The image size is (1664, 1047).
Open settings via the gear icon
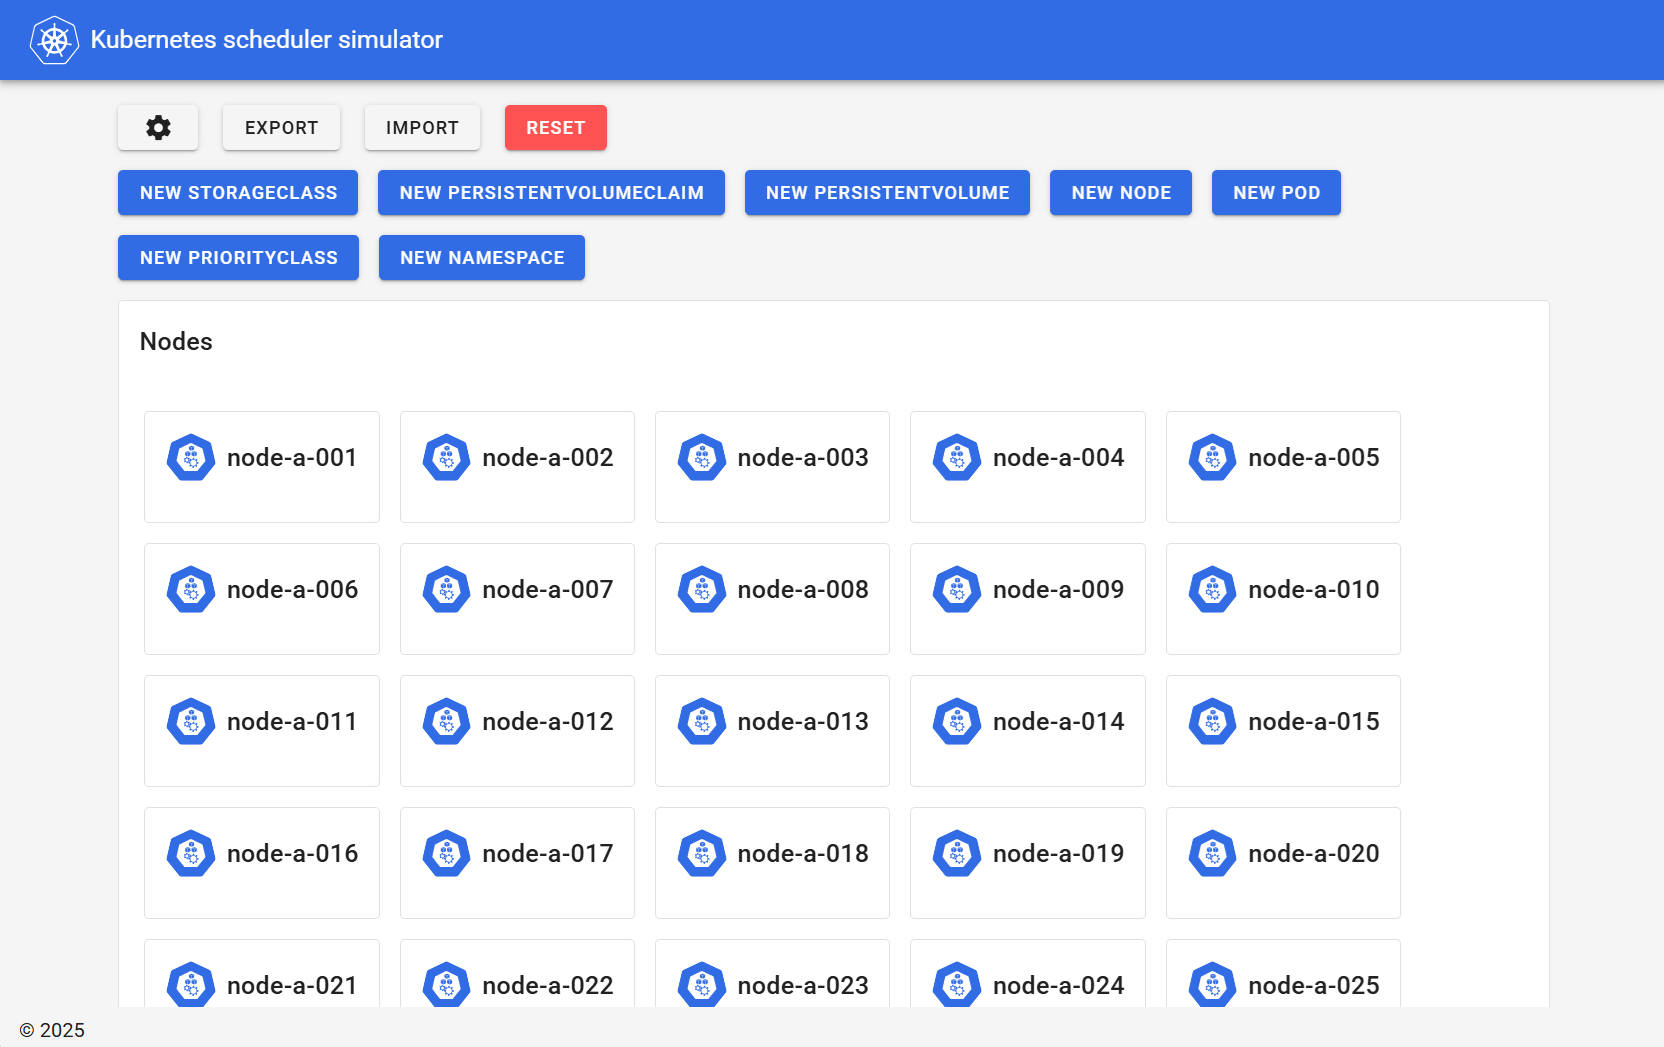[158, 128]
